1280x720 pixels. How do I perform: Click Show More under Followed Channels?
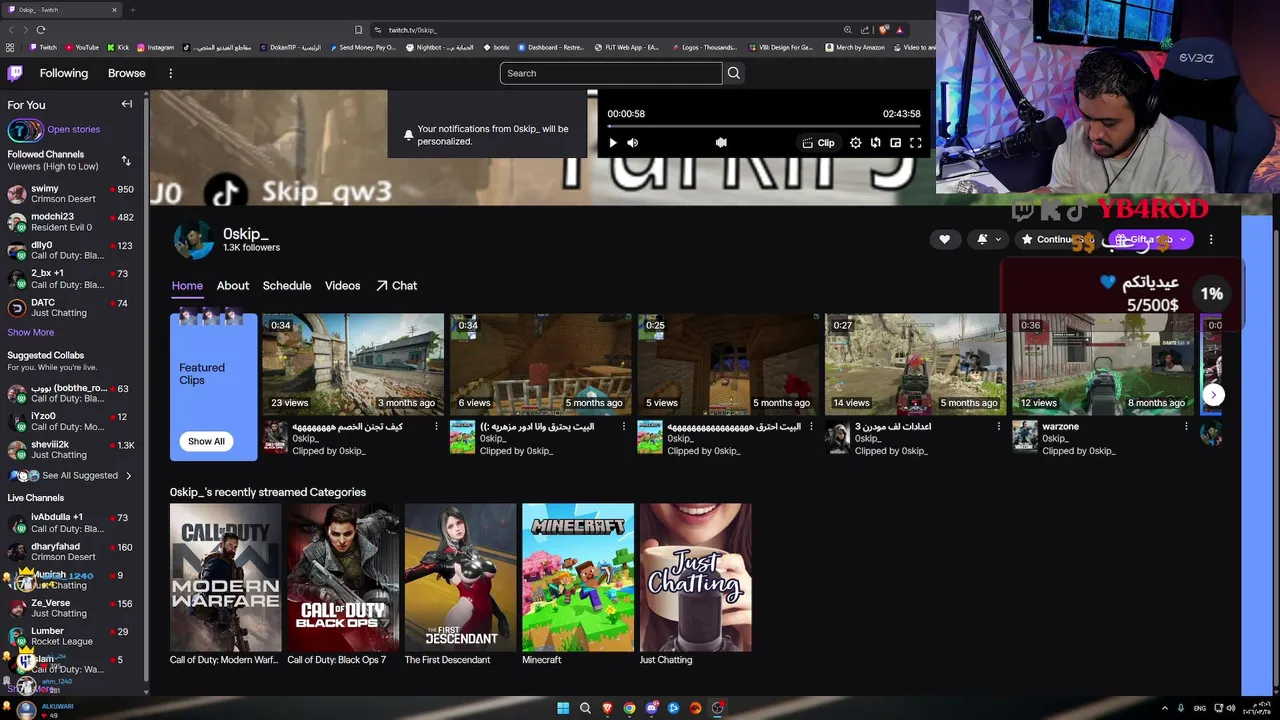click(31, 332)
